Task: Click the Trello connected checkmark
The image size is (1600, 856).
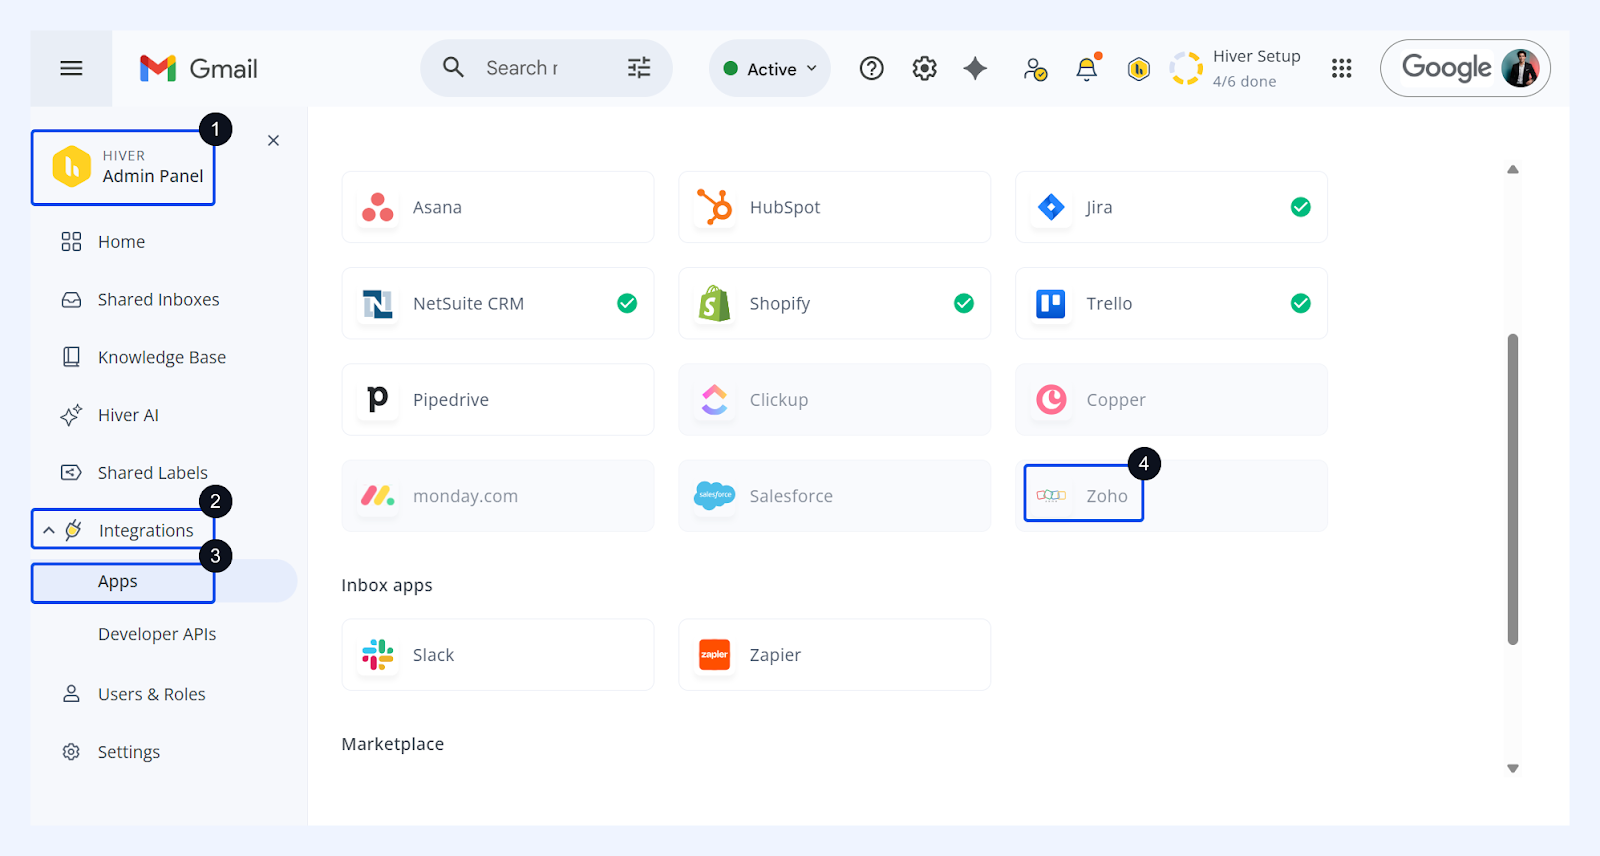Action: 1301,303
